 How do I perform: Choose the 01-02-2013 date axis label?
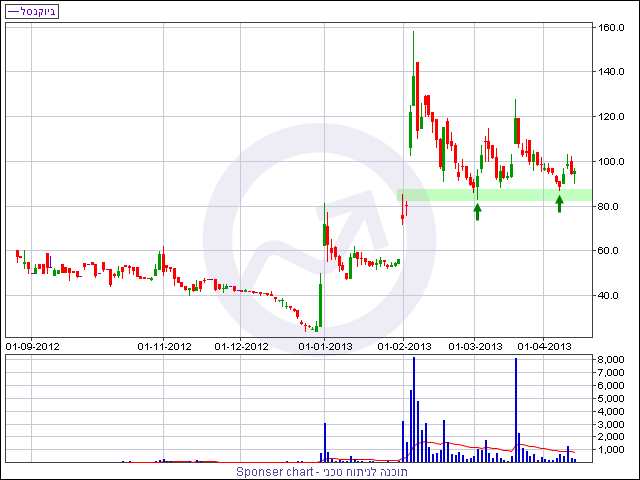pyautogui.click(x=405, y=347)
